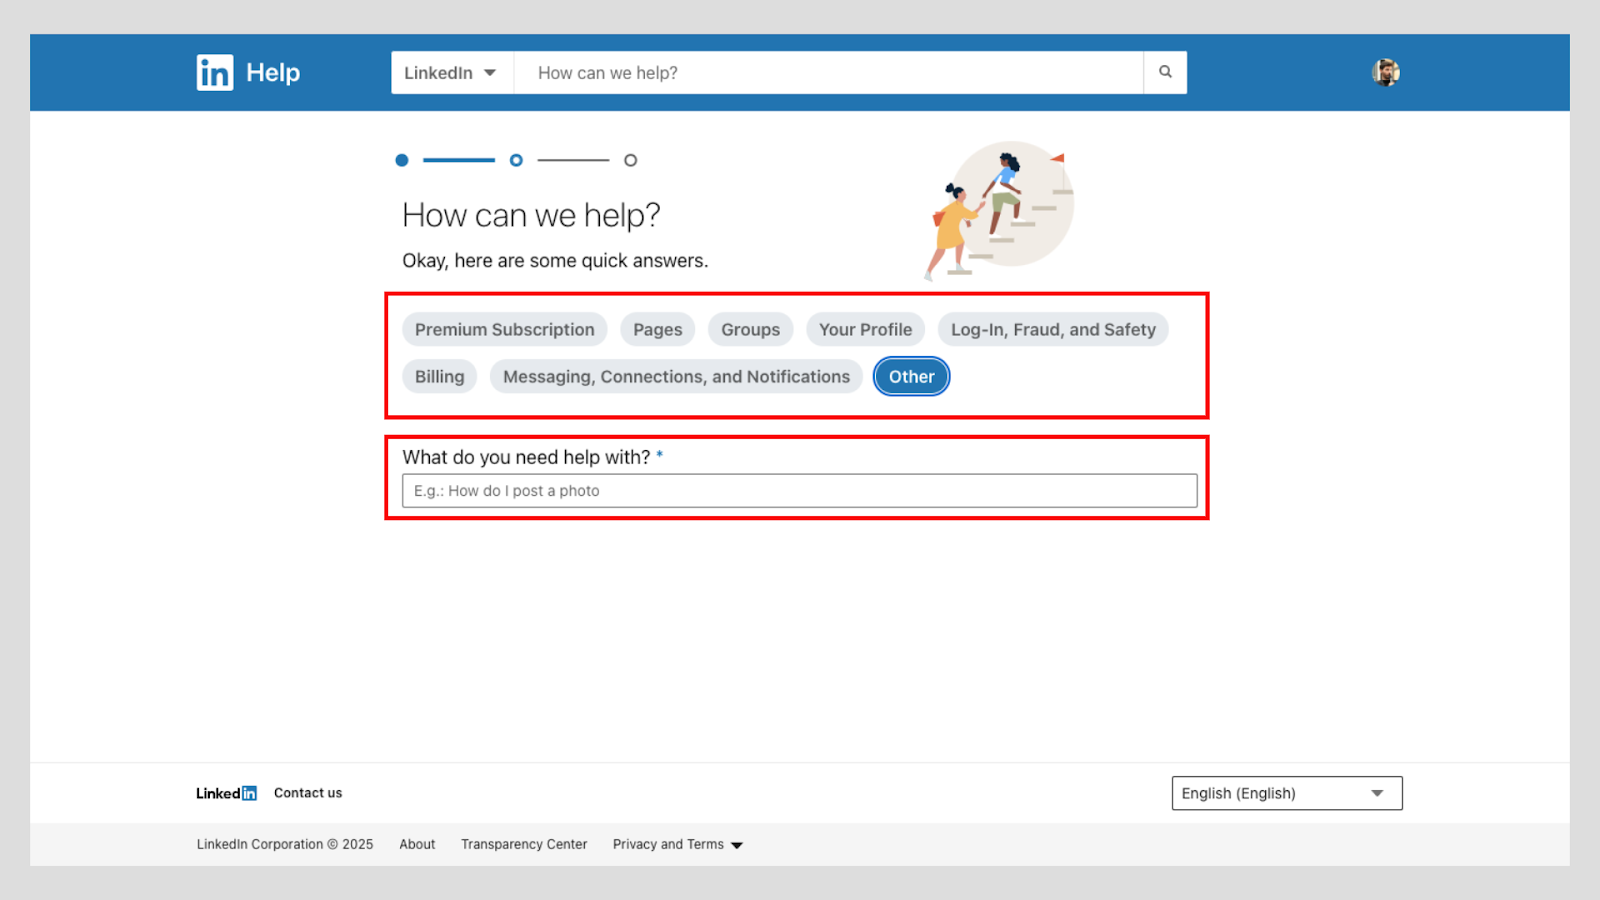The image size is (1600, 900).
Task: Open the Transparency Center link
Action: 524,844
